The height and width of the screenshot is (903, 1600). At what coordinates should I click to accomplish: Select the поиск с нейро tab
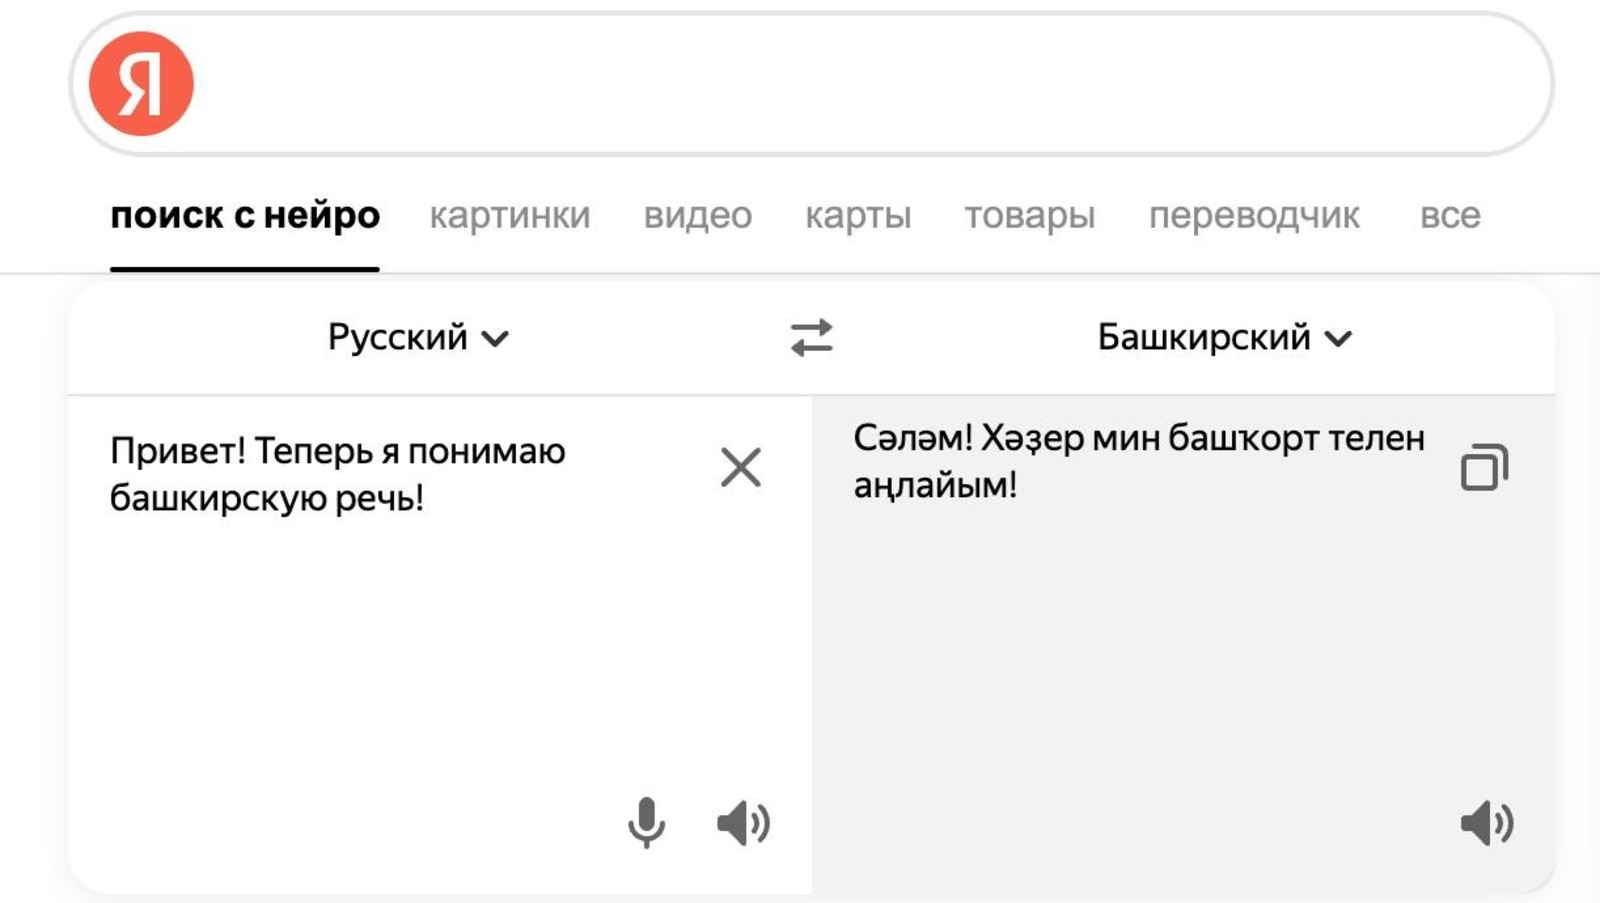(x=245, y=216)
